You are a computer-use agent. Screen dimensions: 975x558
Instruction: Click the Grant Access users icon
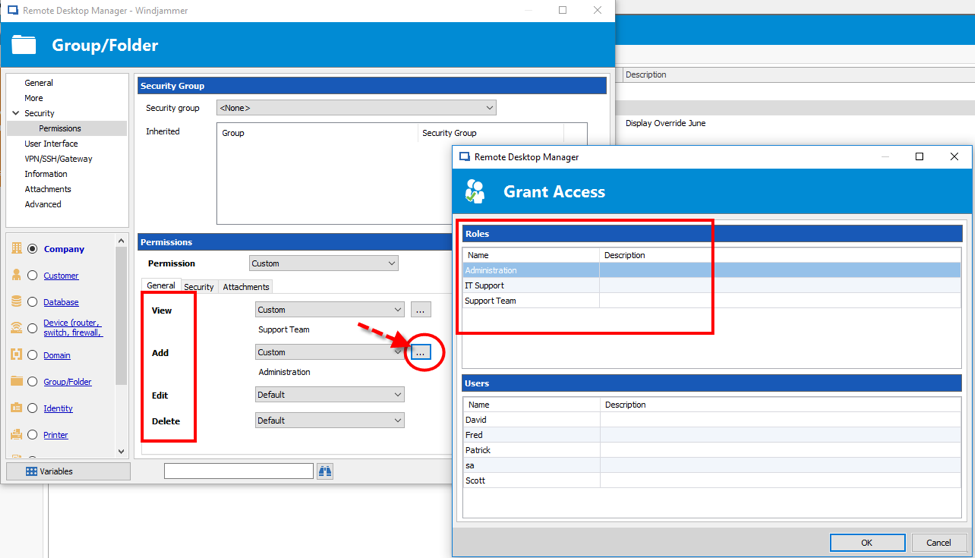tap(475, 192)
